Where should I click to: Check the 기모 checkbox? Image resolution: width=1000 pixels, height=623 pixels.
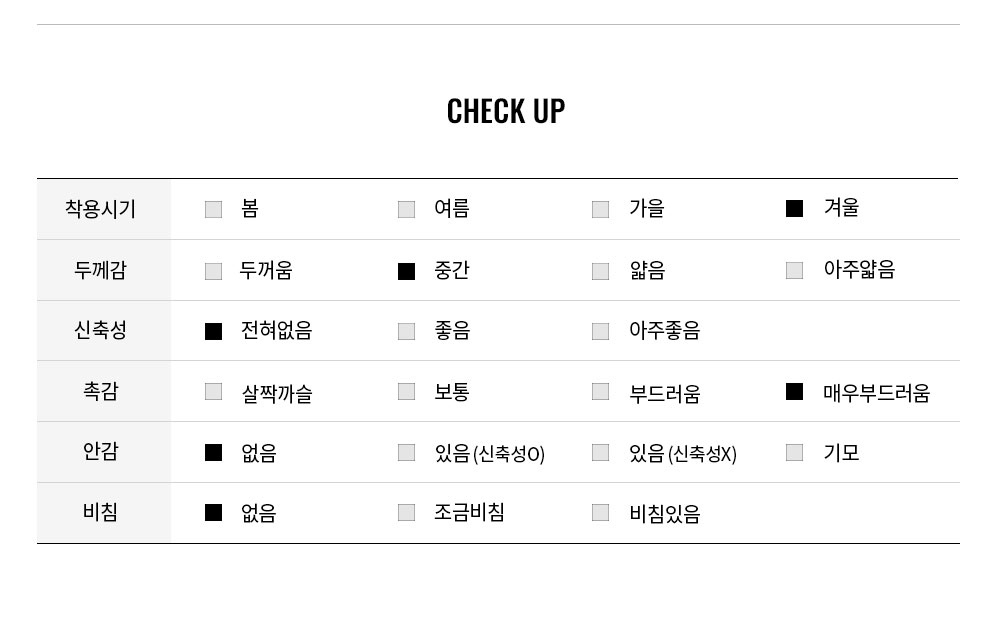[794, 453]
